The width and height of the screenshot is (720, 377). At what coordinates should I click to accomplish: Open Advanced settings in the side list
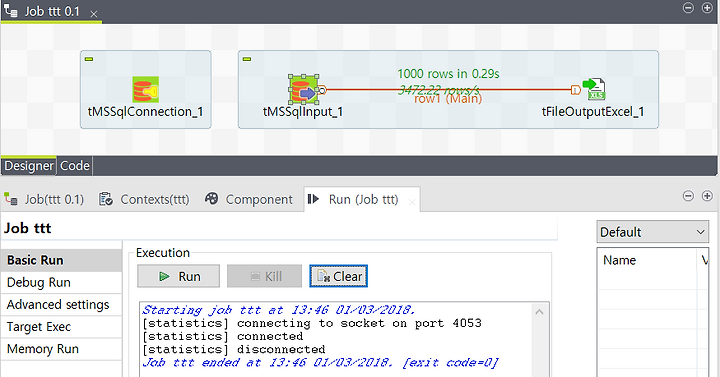coord(62,304)
